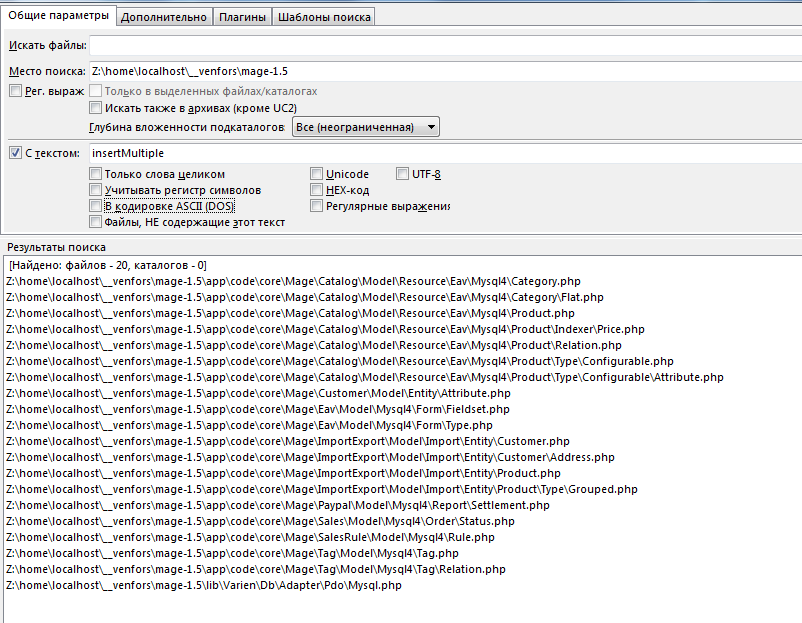The image size is (802, 623).
Task: Select the Sales Order\Status.php result
Action: tap(260, 521)
